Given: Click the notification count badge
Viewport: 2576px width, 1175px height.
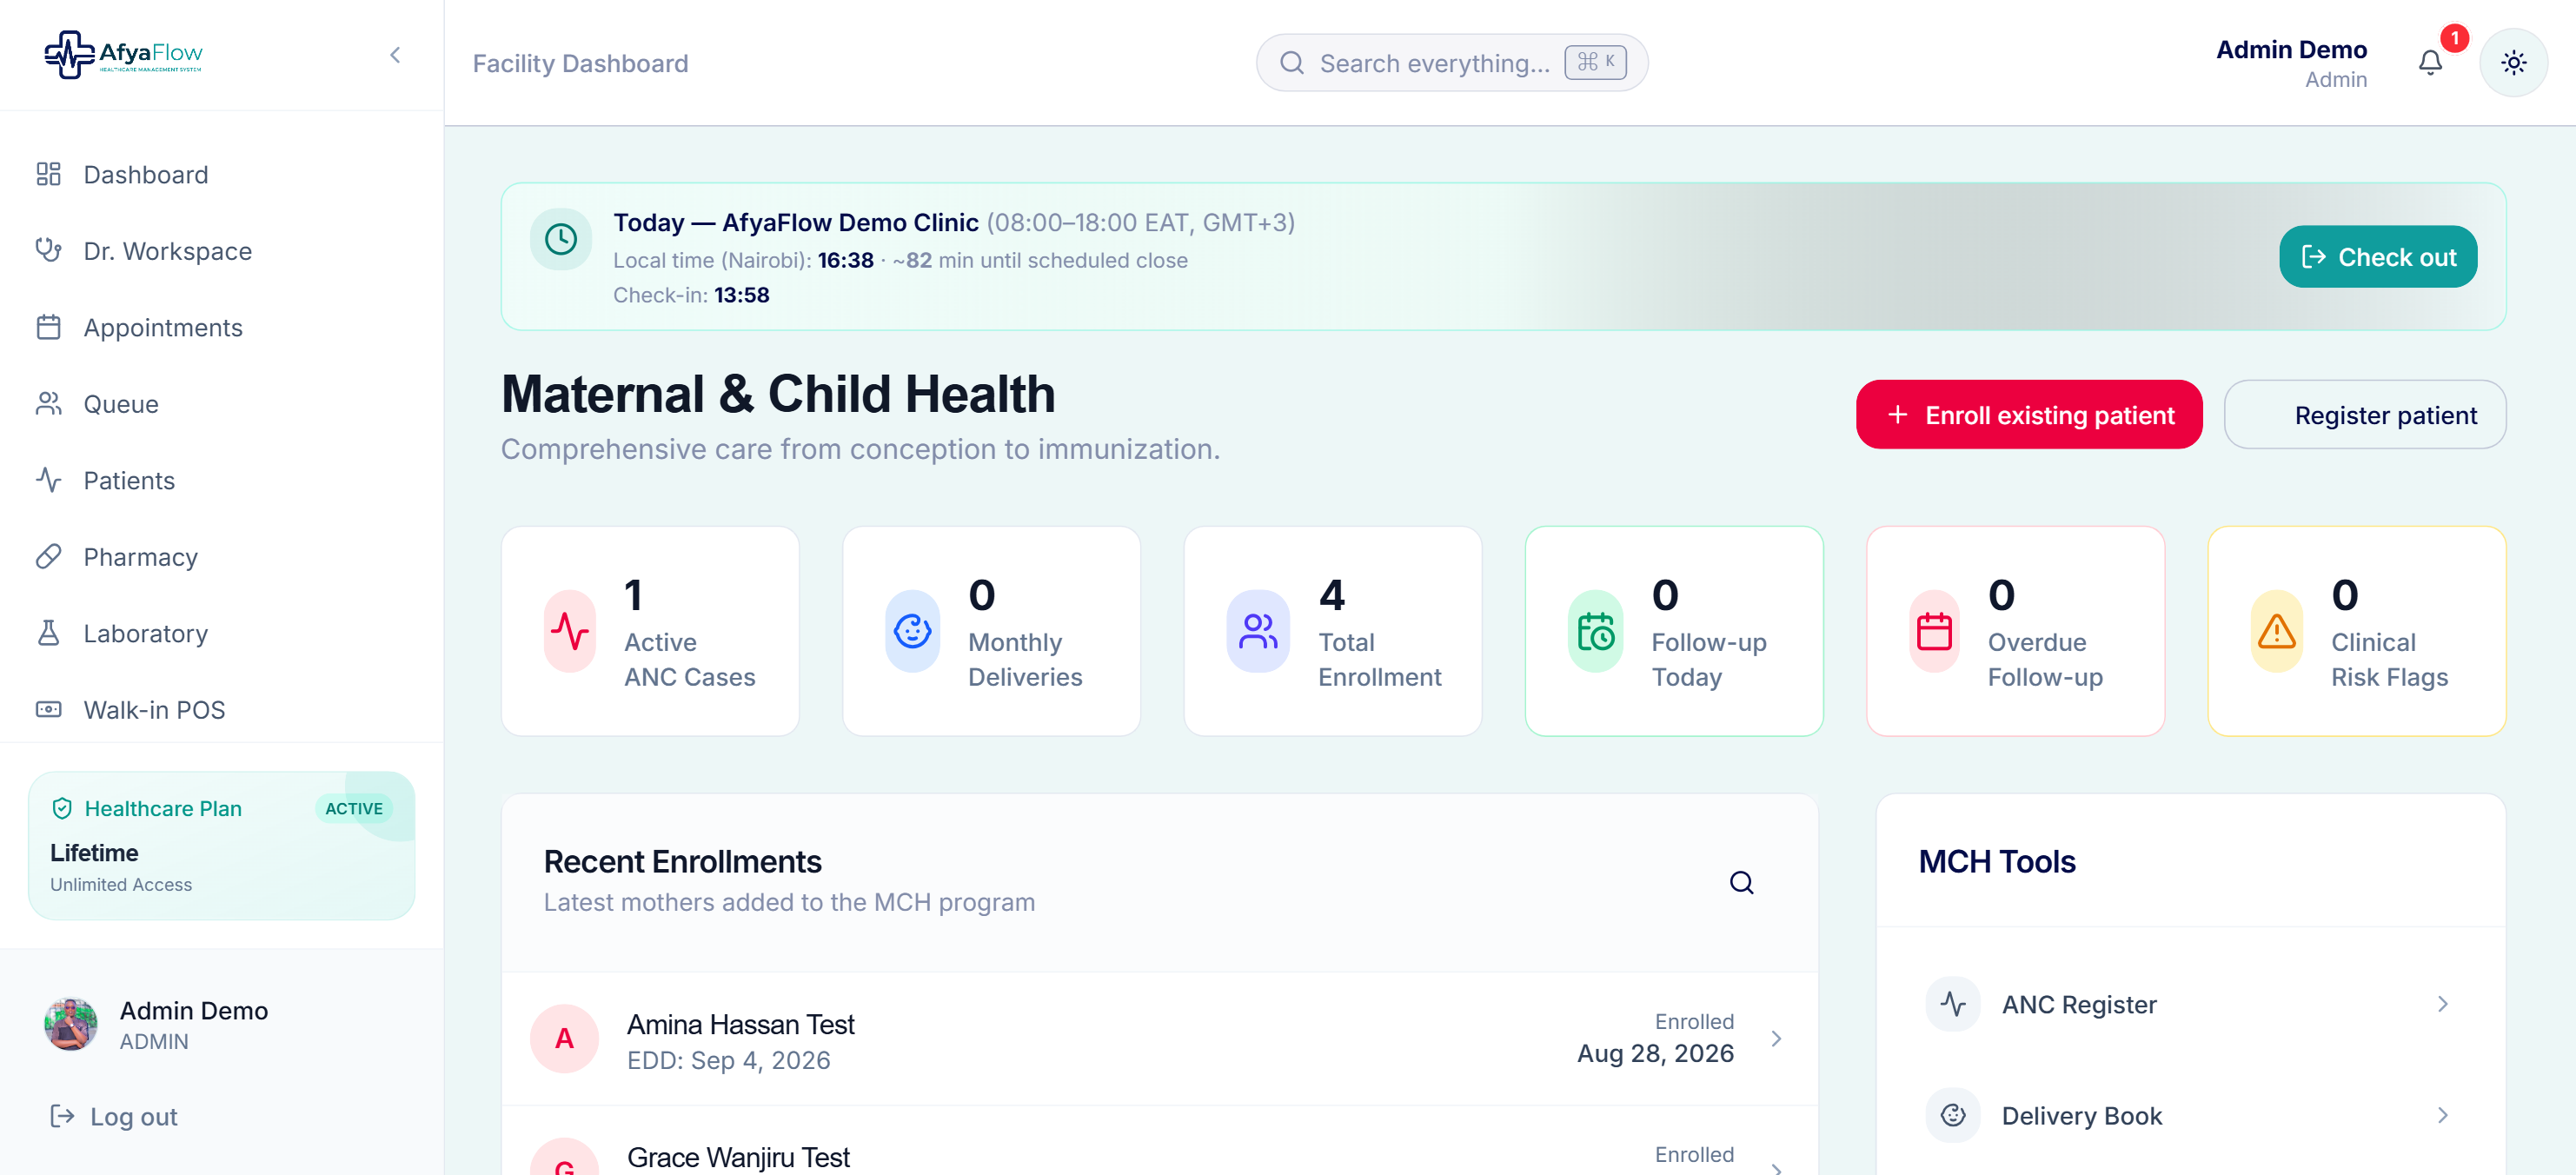Looking at the screenshot, I should pyautogui.click(x=2454, y=38).
